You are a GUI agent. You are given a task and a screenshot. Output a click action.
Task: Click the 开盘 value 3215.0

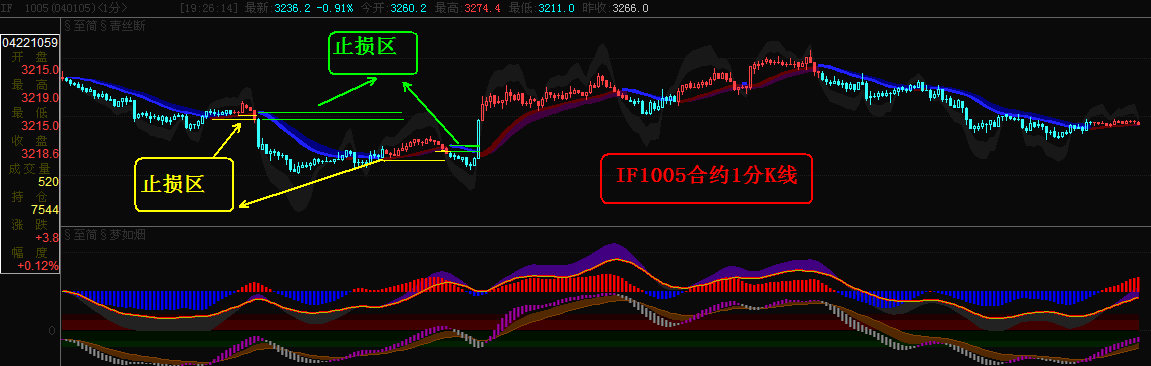pos(40,70)
